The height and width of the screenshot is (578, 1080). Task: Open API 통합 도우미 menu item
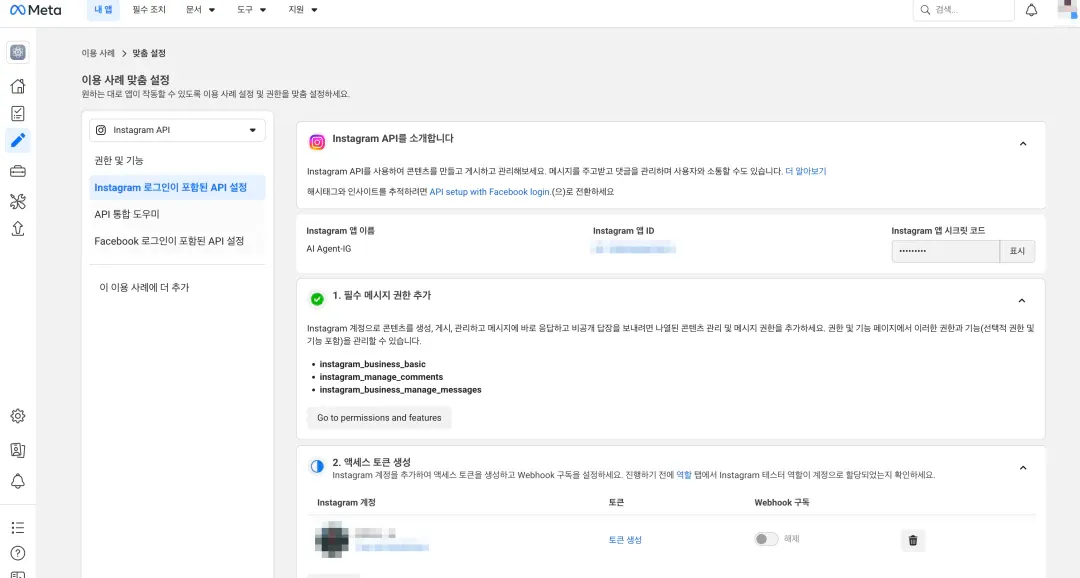click(x=177, y=214)
